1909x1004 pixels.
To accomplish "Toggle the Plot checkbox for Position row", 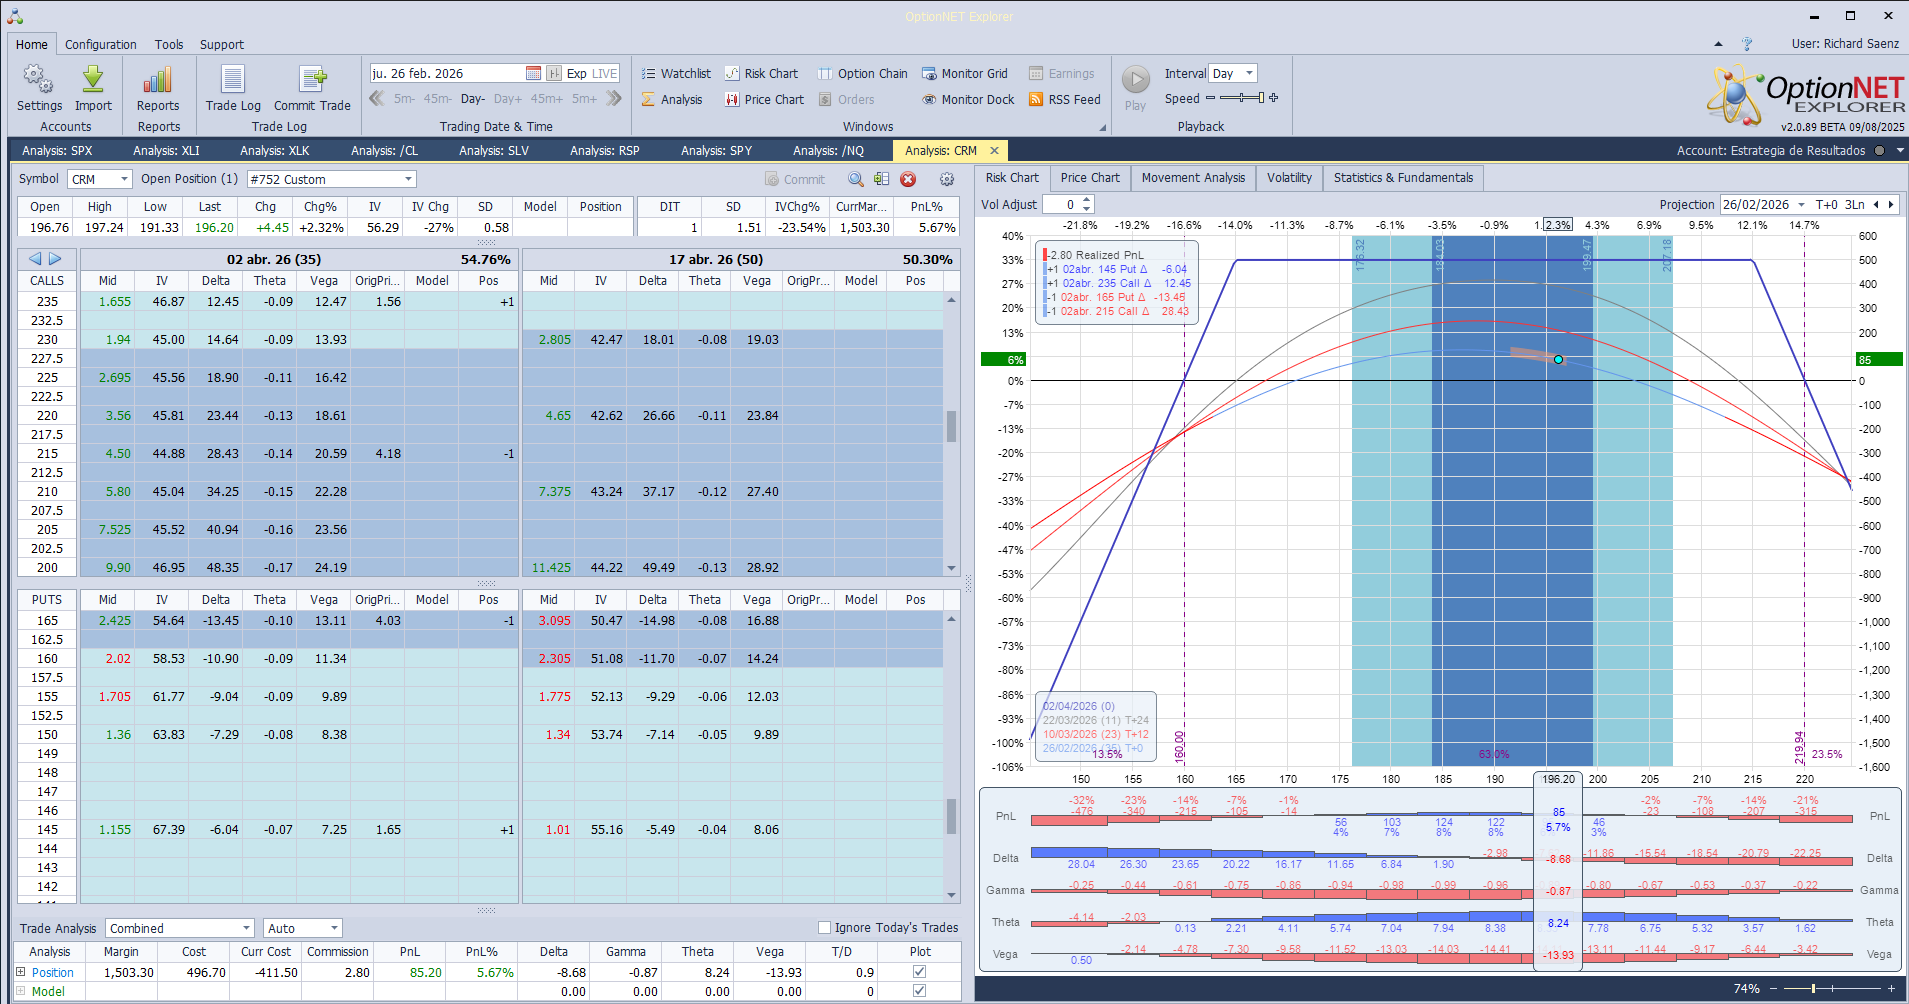I will pyautogui.click(x=920, y=972).
